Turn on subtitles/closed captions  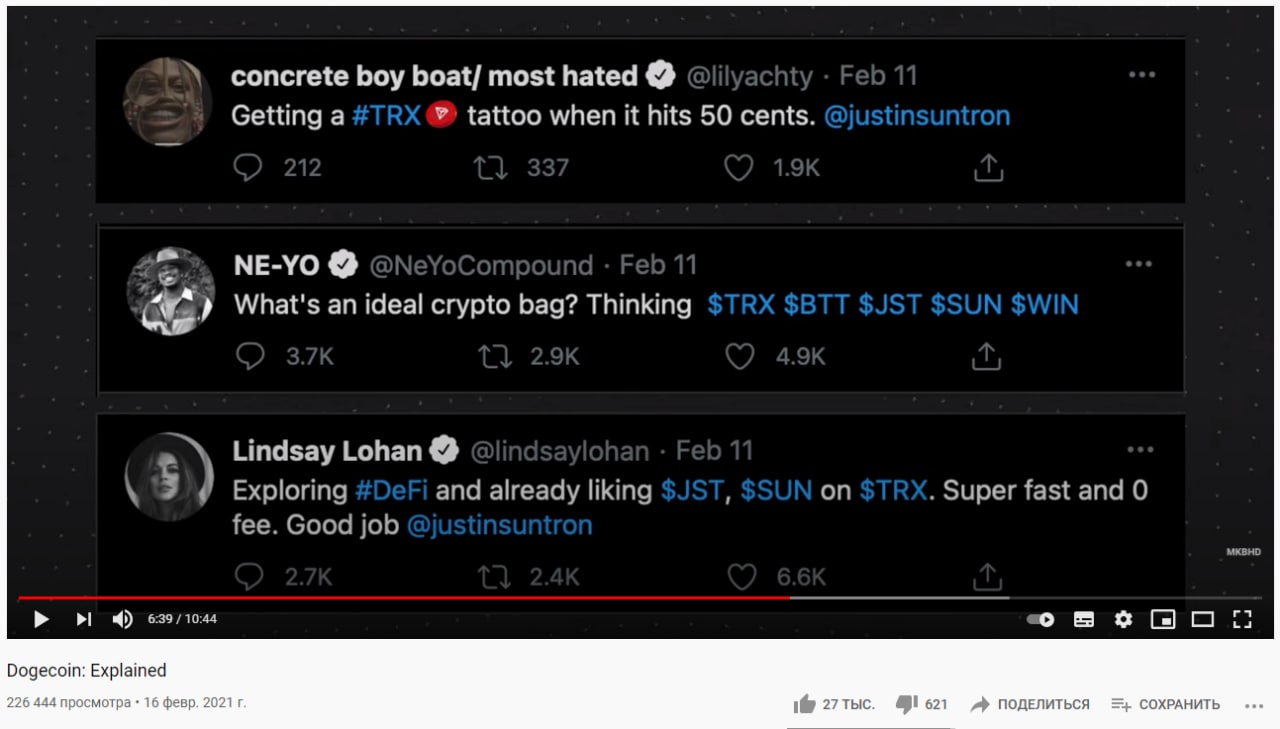click(1084, 619)
